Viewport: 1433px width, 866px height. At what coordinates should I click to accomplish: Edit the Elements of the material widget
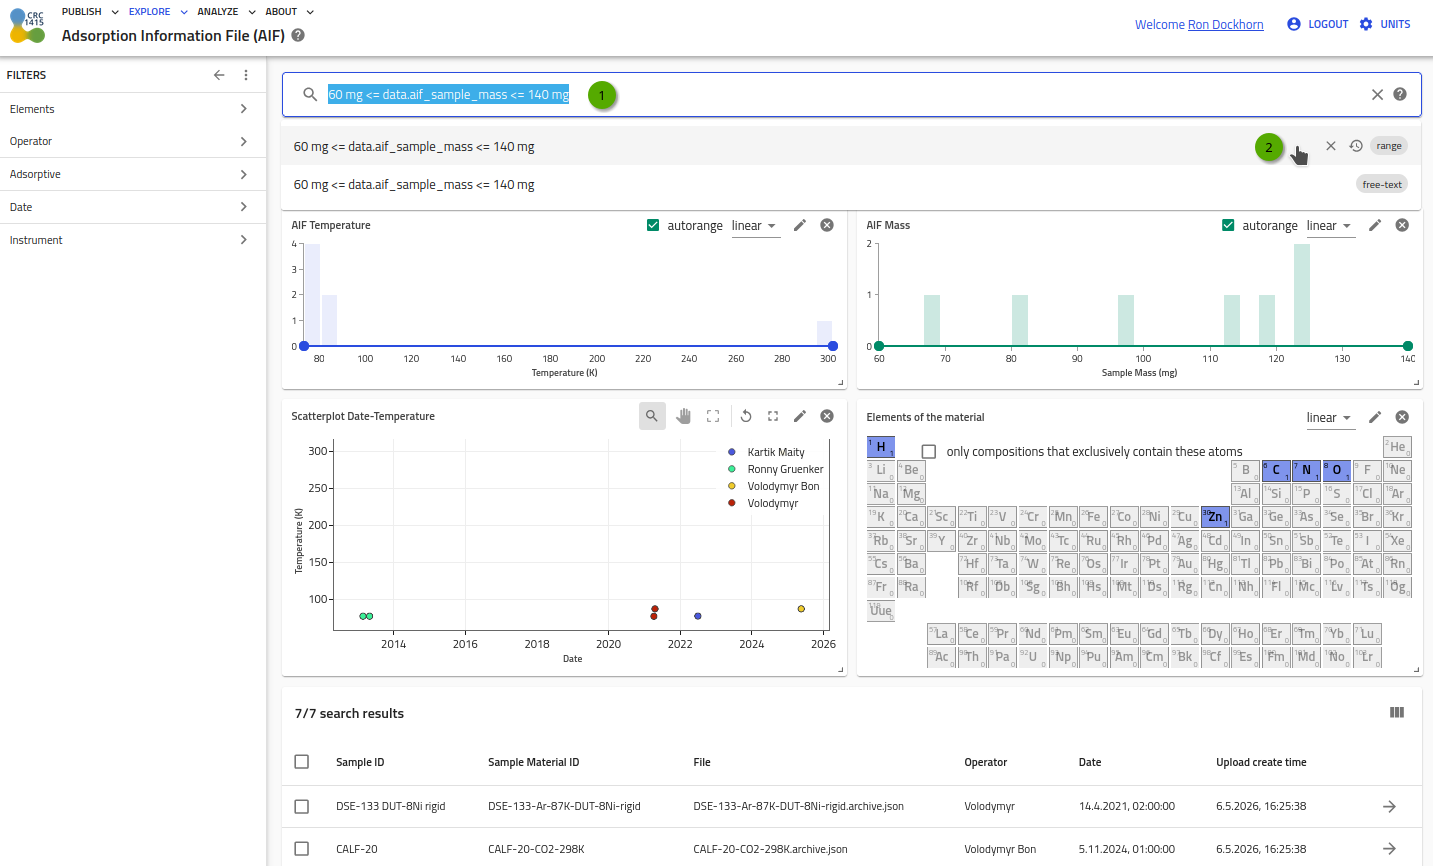pos(1375,417)
